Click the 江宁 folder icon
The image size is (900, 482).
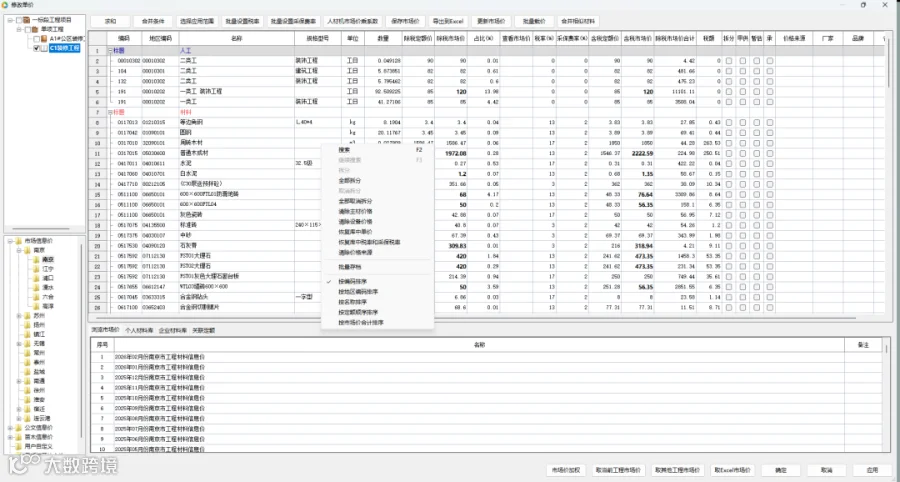pyautogui.click(x=36, y=269)
